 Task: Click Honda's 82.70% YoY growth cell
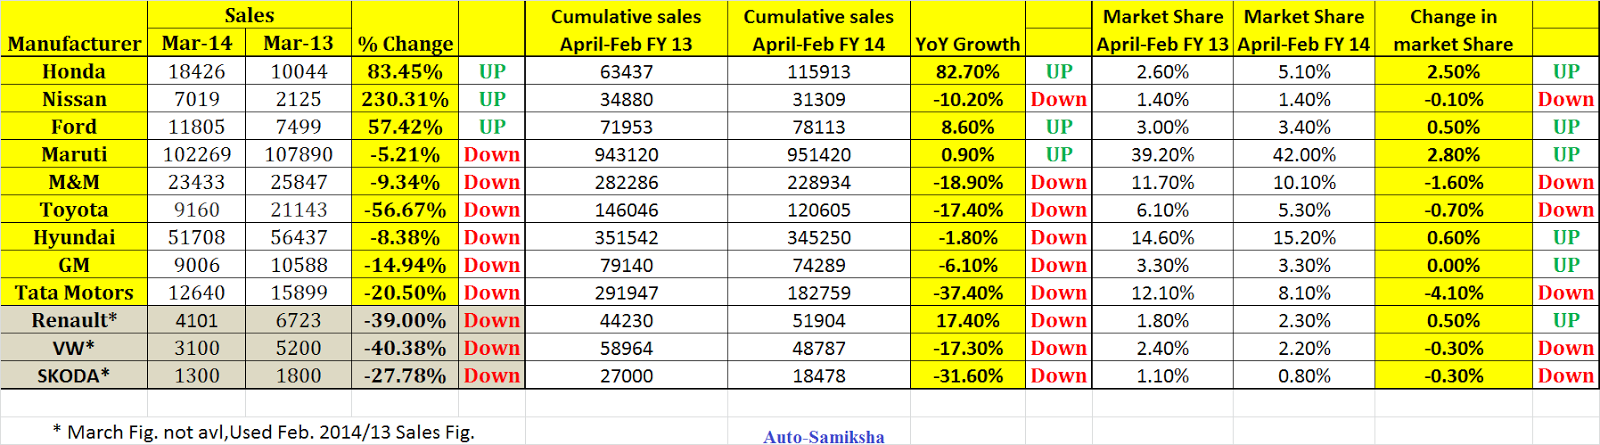(x=967, y=71)
